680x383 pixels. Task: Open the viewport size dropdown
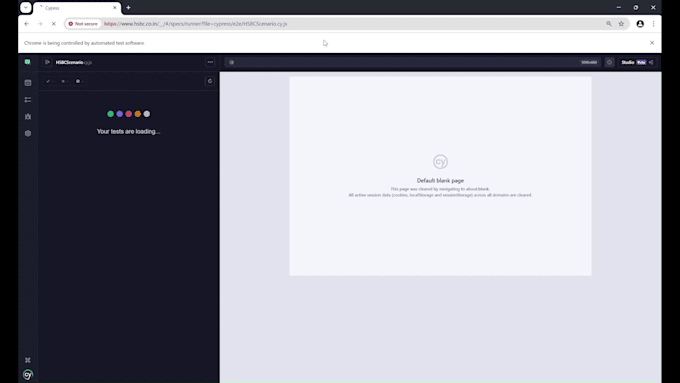coord(589,62)
